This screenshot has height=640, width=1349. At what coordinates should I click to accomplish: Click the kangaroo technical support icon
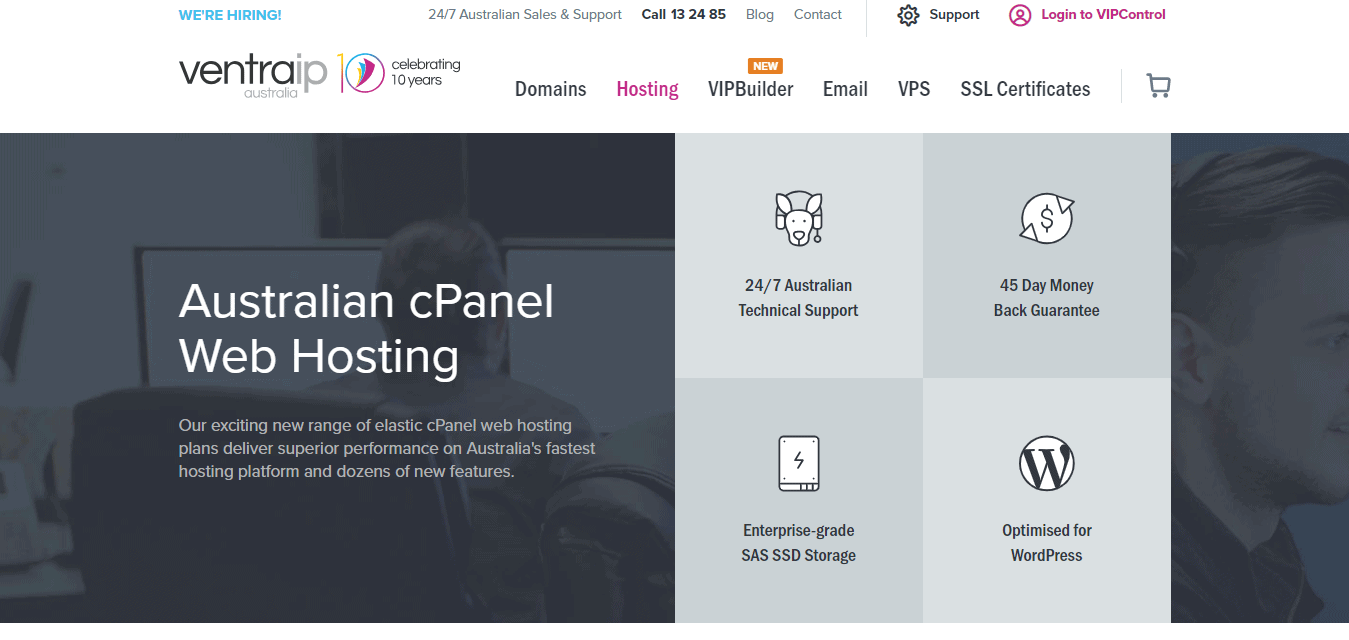coord(798,218)
